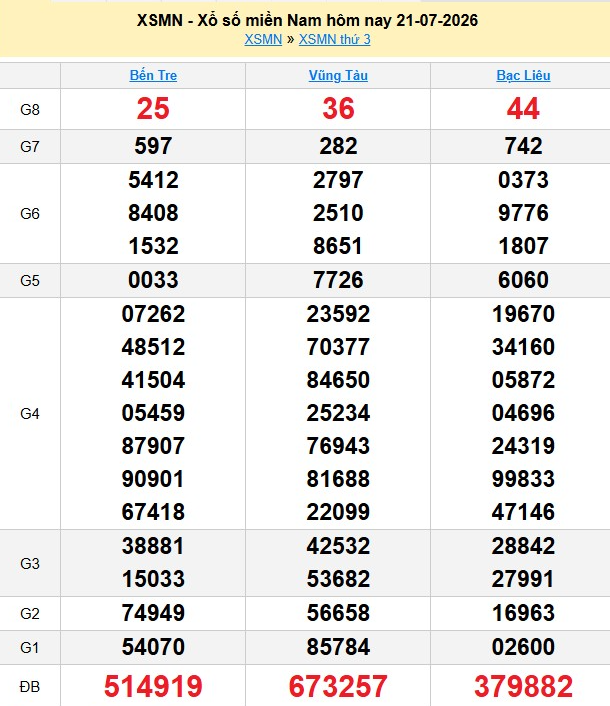Screen dimensions: 610x706
Task: Click Bến Tre G8 number 25
Action: [x=153, y=109]
